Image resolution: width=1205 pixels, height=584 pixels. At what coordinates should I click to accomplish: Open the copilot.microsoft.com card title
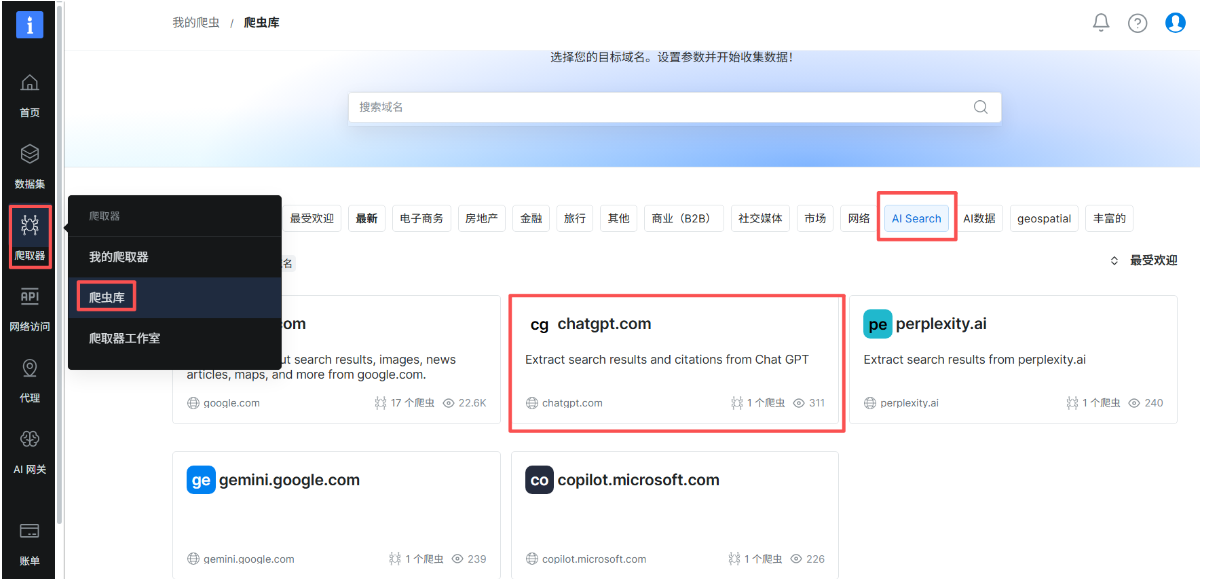pyautogui.click(x=639, y=480)
